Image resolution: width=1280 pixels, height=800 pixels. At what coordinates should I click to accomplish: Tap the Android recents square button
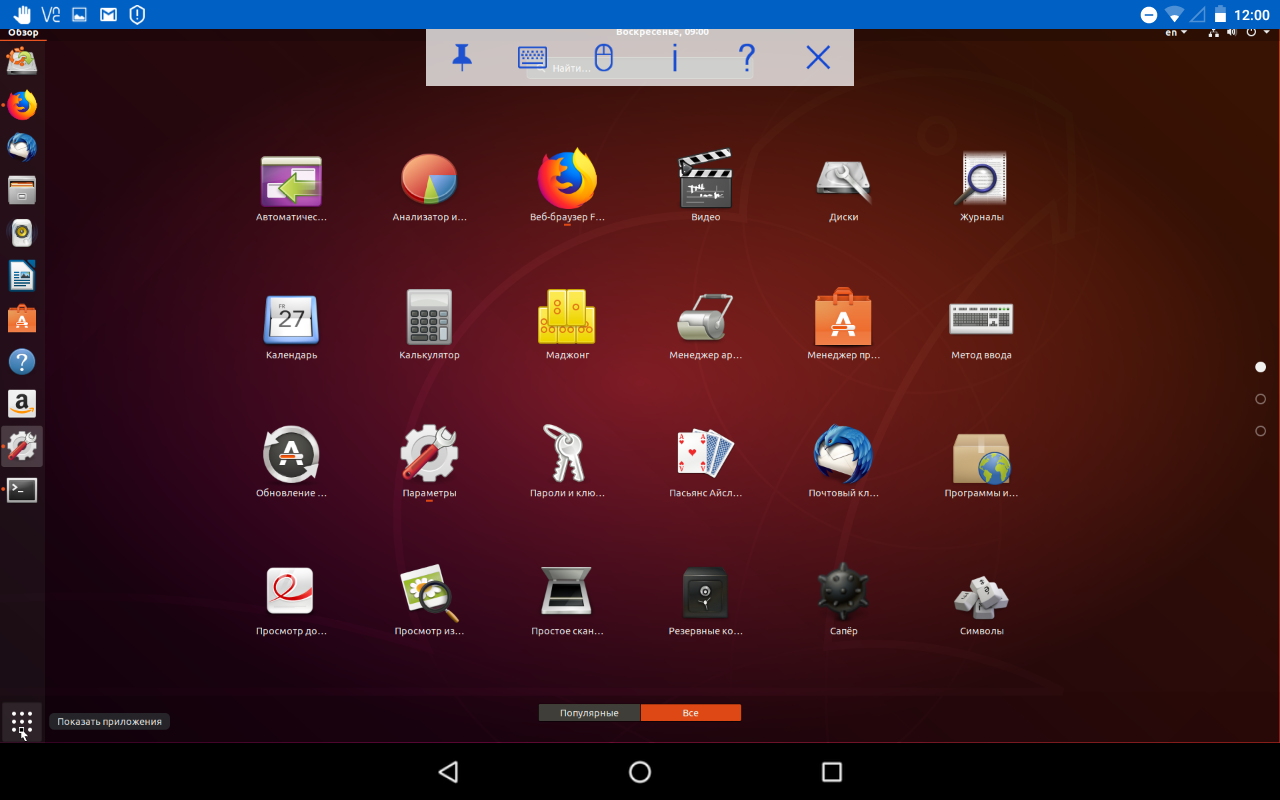click(832, 771)
